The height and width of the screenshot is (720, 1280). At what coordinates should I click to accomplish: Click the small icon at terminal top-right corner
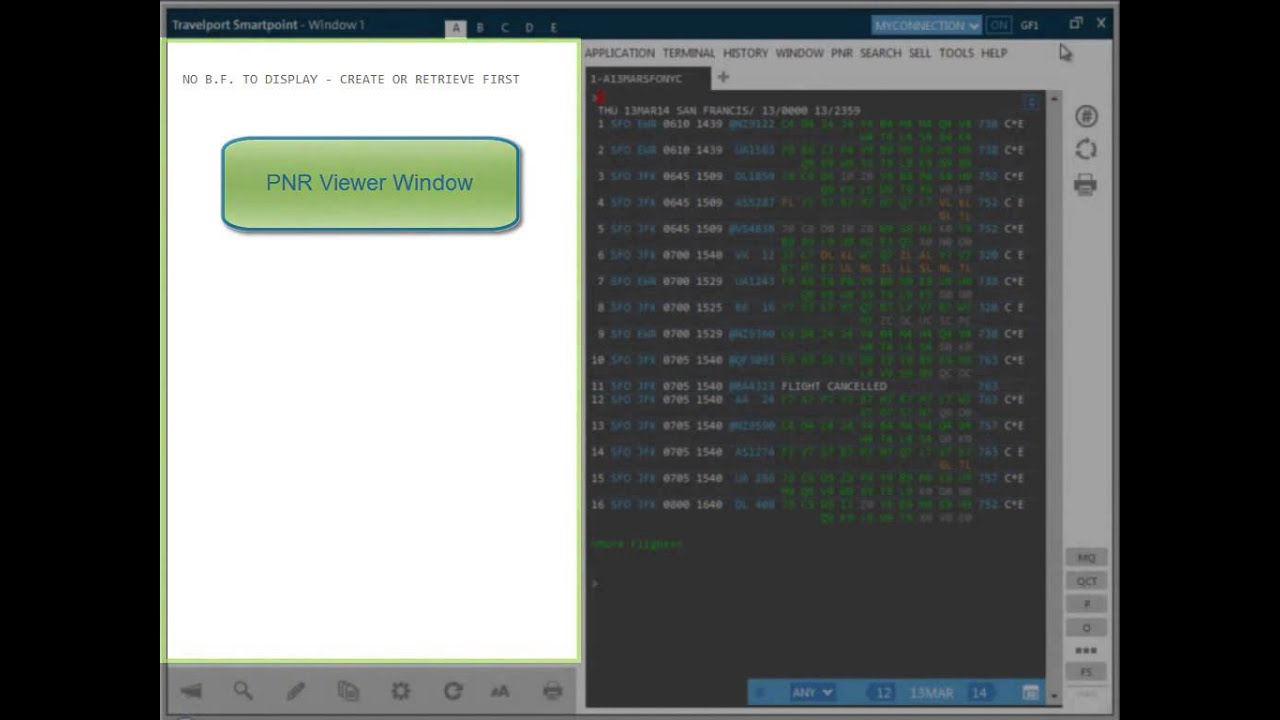click(1032, 102)
